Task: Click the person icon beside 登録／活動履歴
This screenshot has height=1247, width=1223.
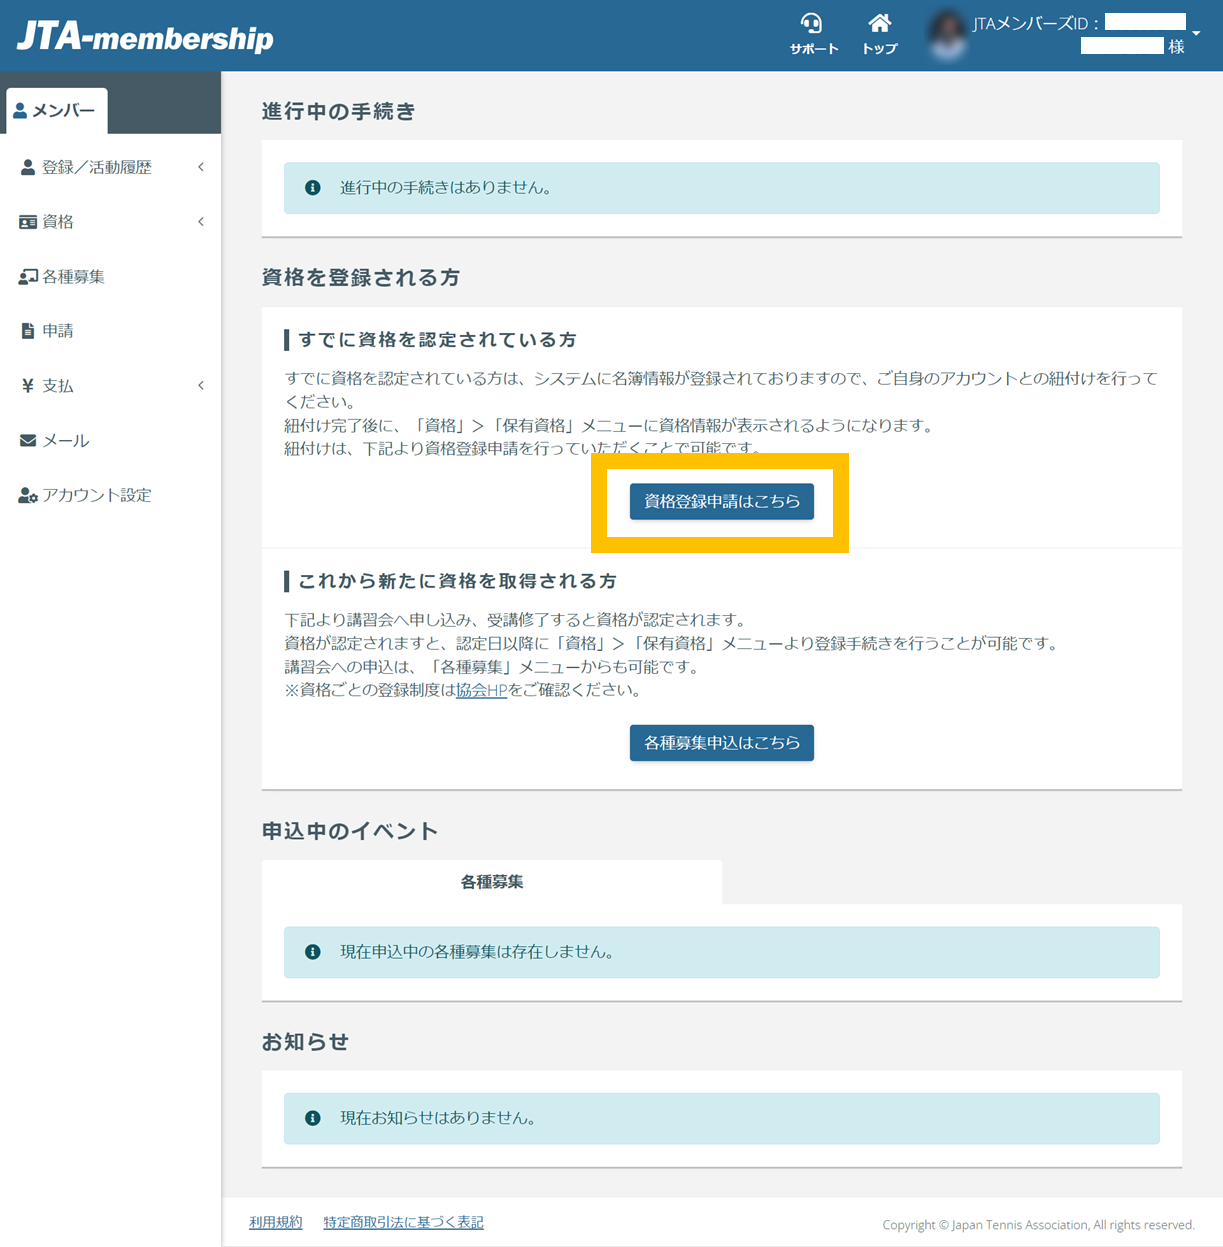Action: tap(27, 167)
